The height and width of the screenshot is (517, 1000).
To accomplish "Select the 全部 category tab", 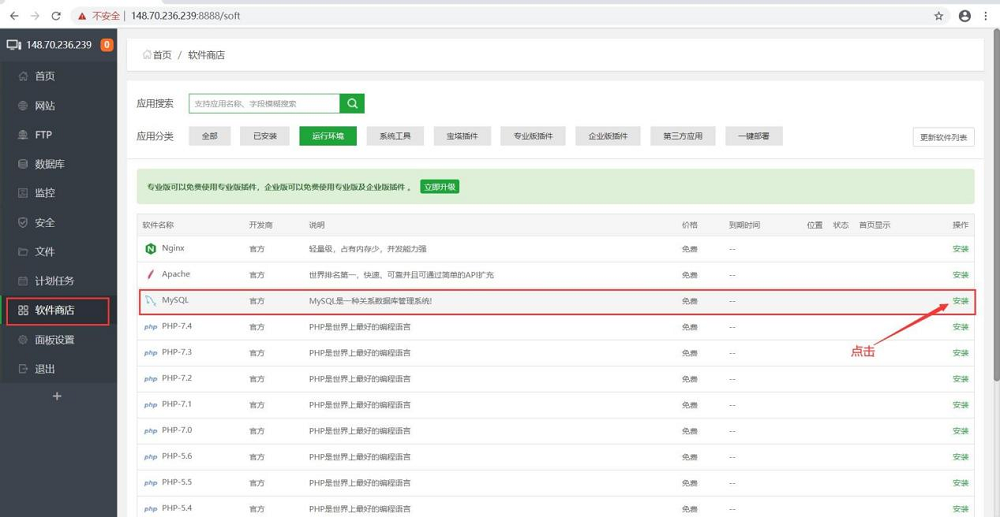I will (x=209, y=136).
